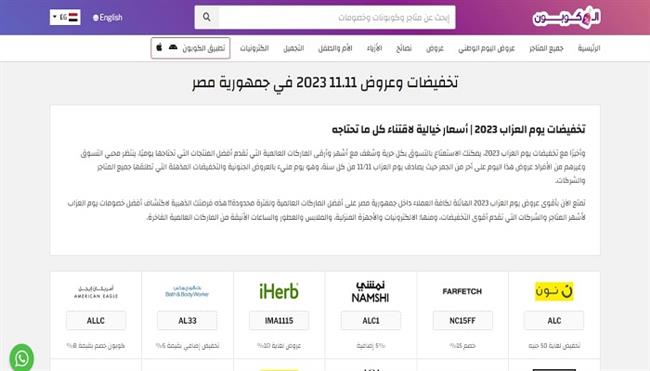Image resolution: width=650 pixels, height=371 pixels.
Task: Focus the store and coupon search field
Action: pos(337,17)
